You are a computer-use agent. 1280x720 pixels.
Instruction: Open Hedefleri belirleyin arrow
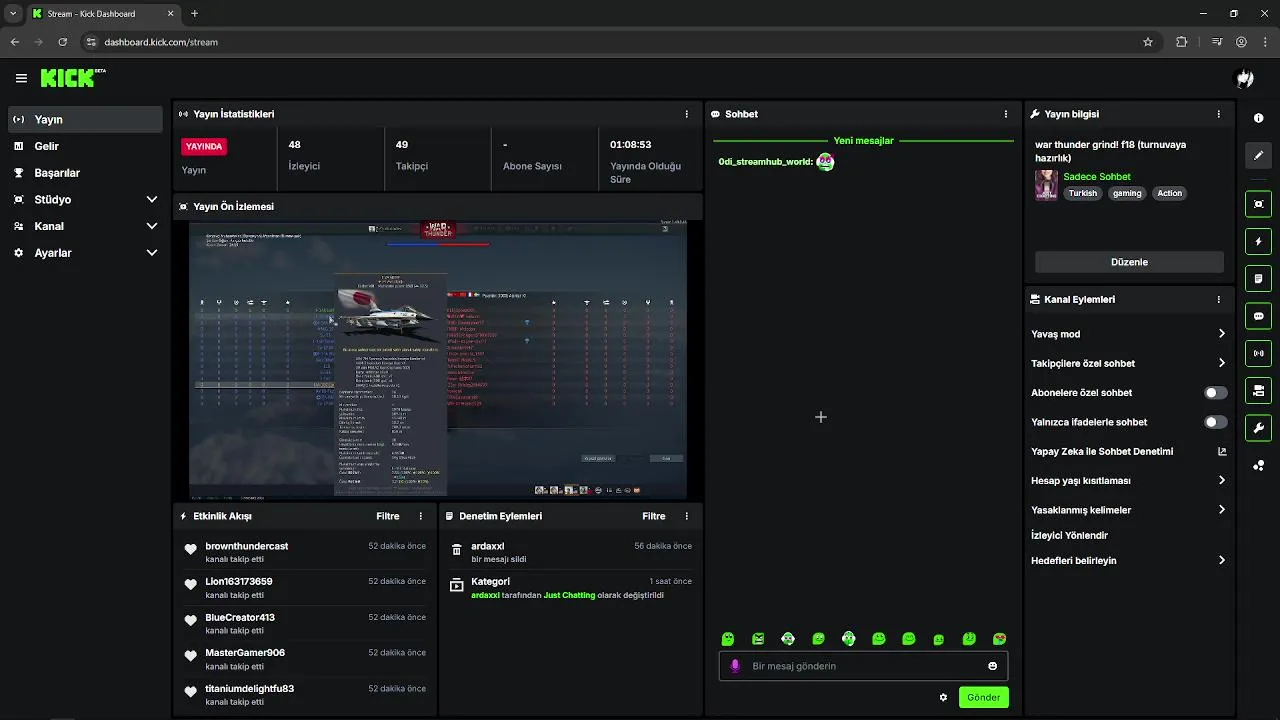point(1221,561)
